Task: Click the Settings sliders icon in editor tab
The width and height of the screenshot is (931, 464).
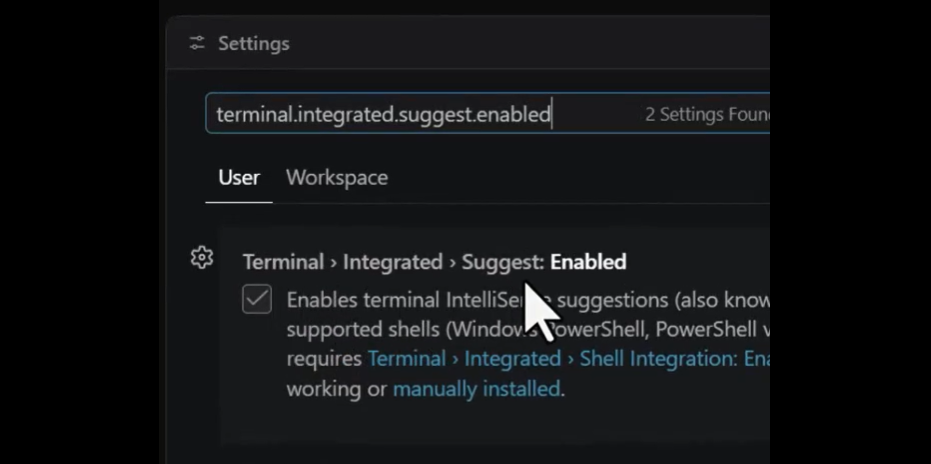Action: coord(197,43)
